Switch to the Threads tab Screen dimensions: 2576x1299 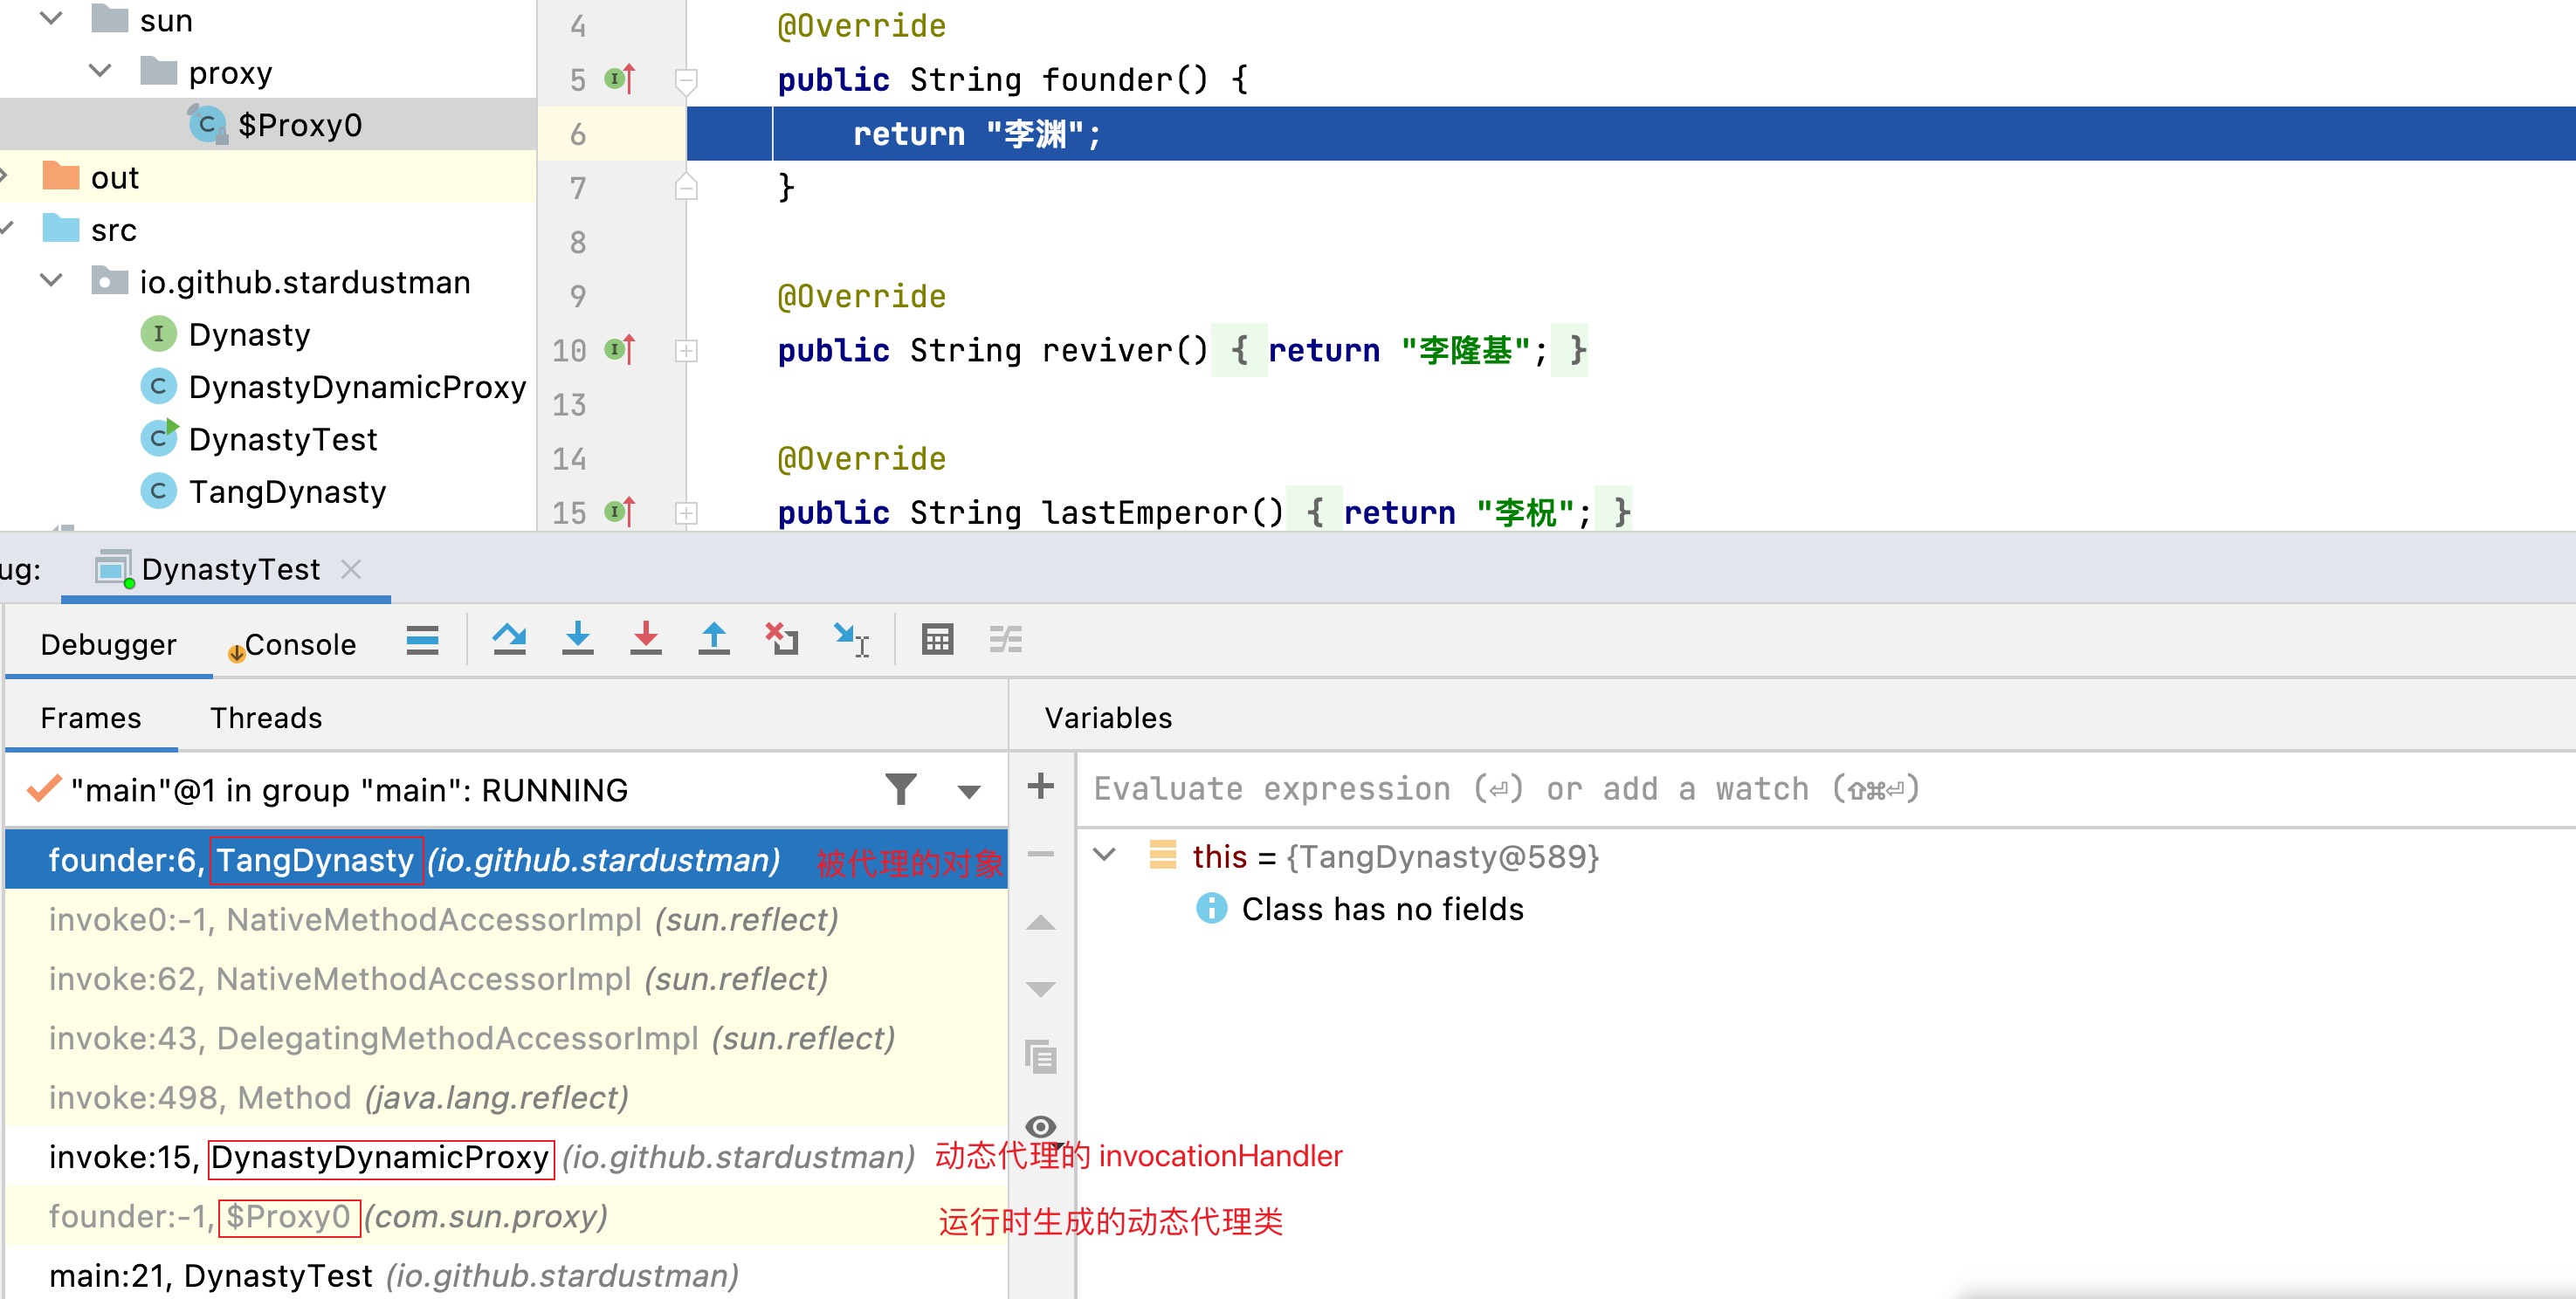tap(265, 718)
